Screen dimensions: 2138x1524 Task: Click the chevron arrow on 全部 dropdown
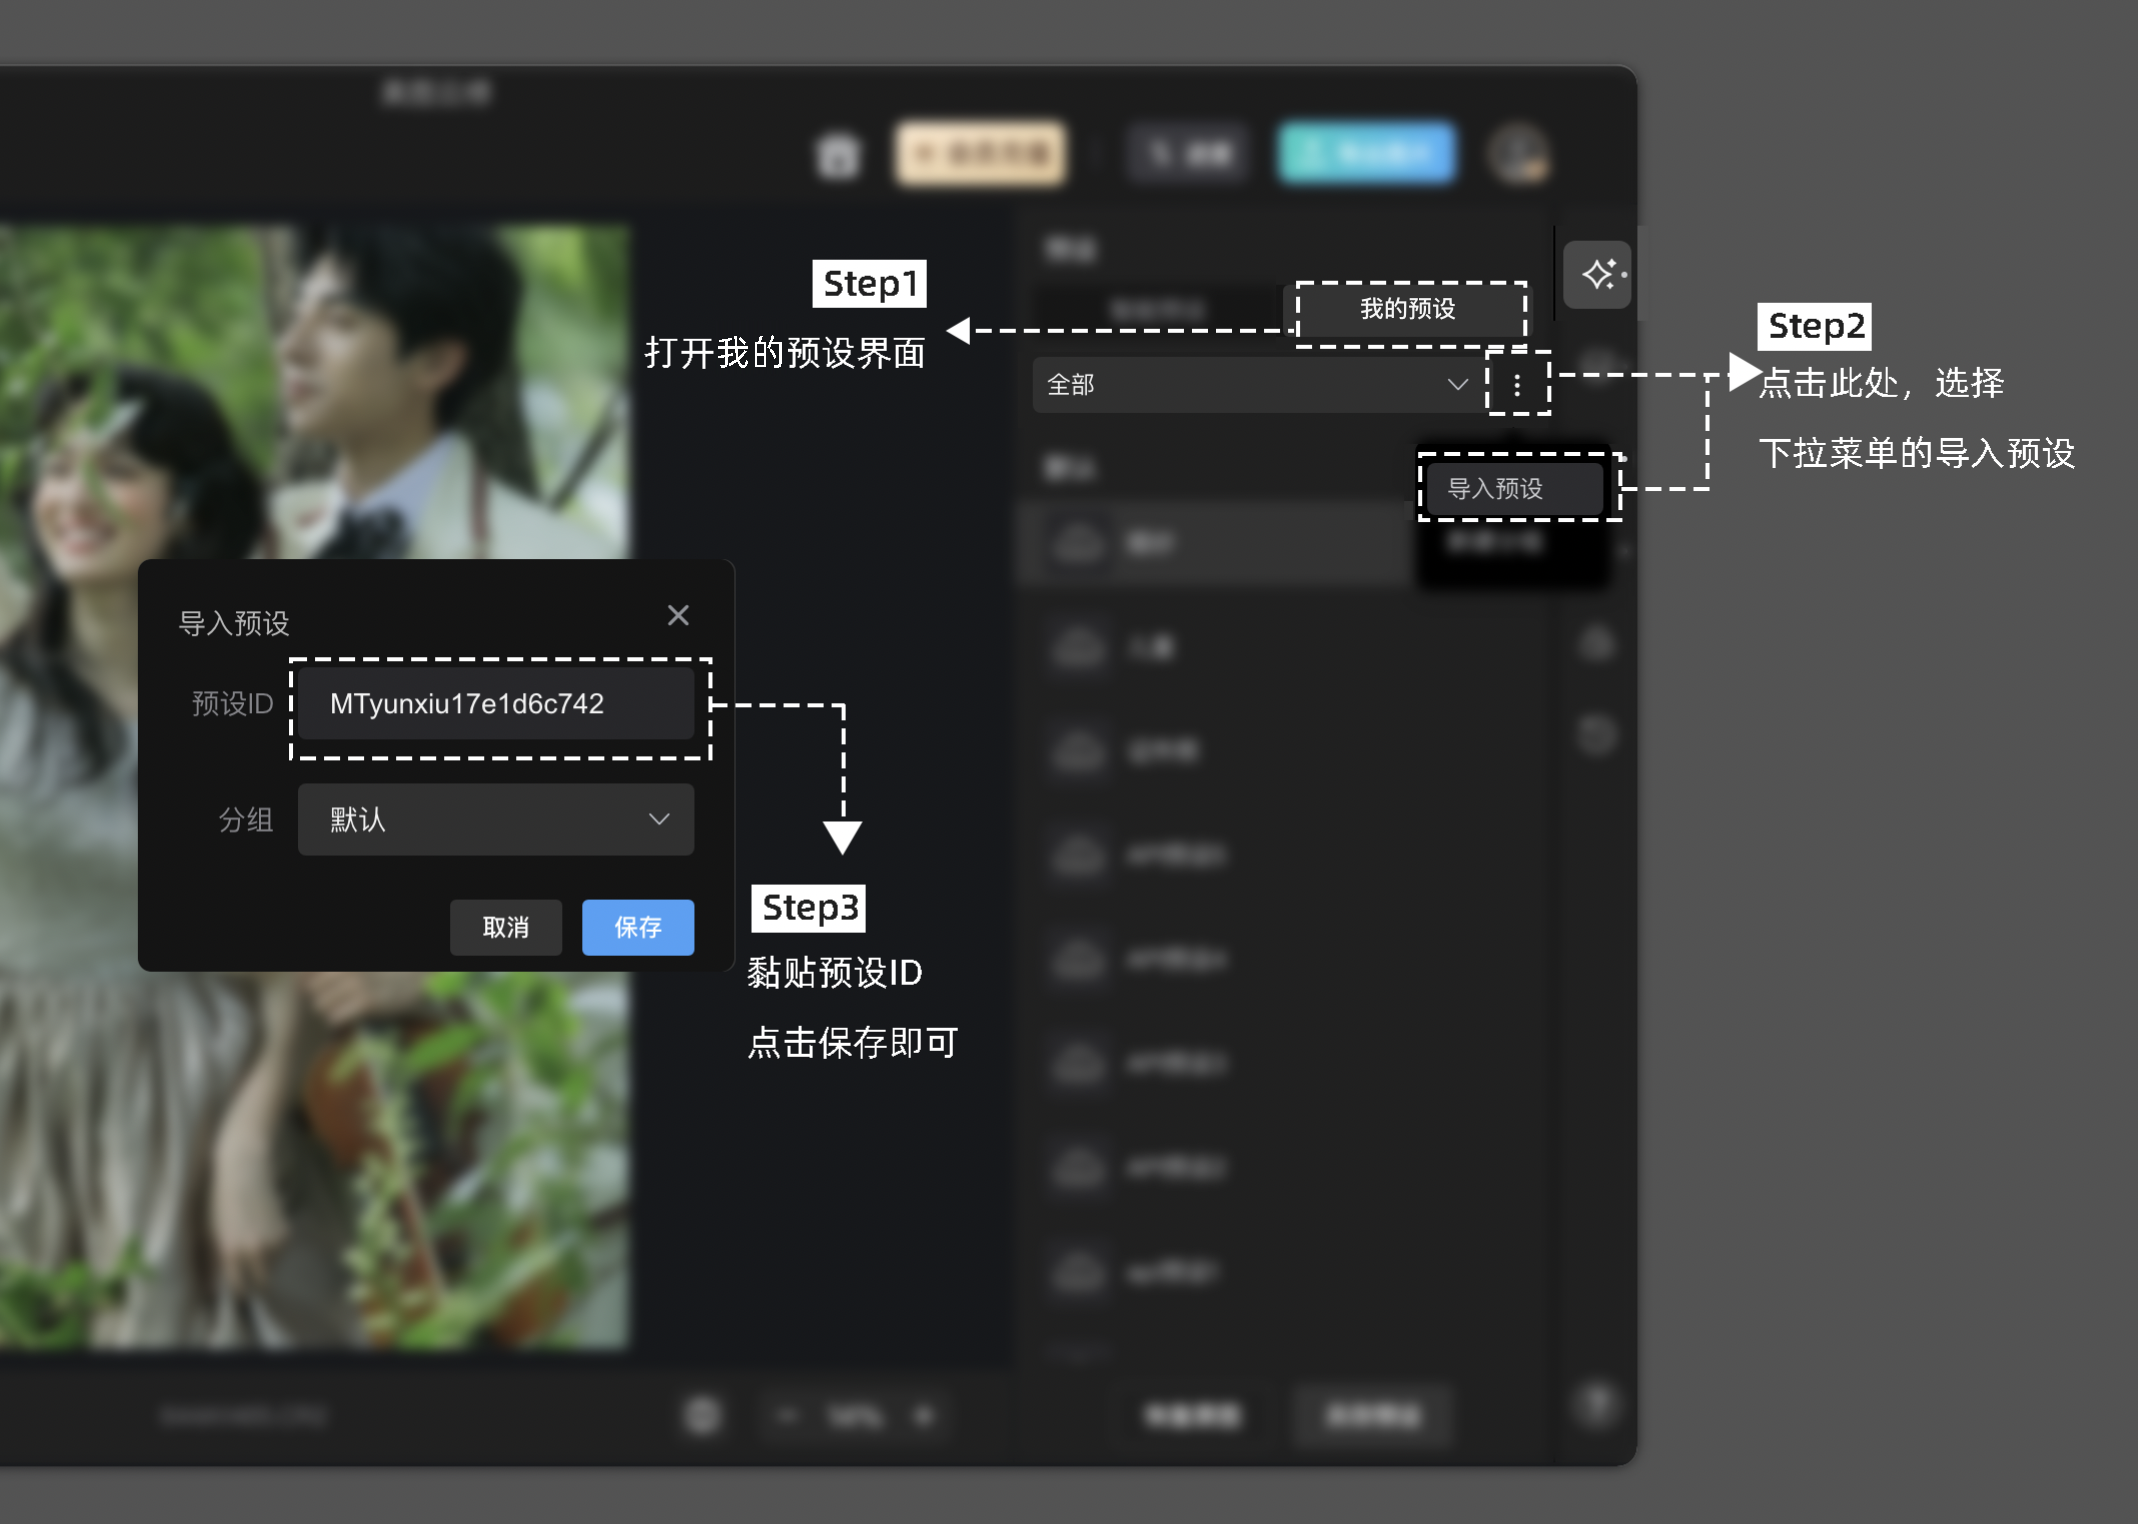coord(1457,384)
